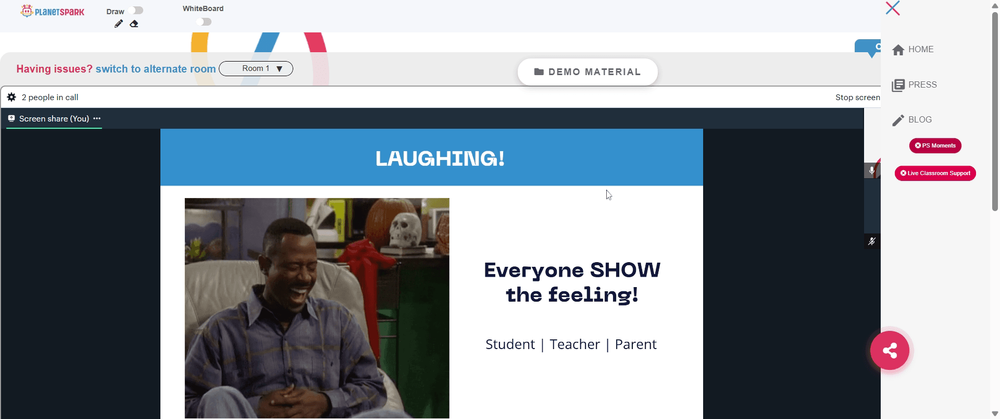The image size is (1000, 419).
Task: Open the Demo Material folder button
Action: (x=587, y=71)
